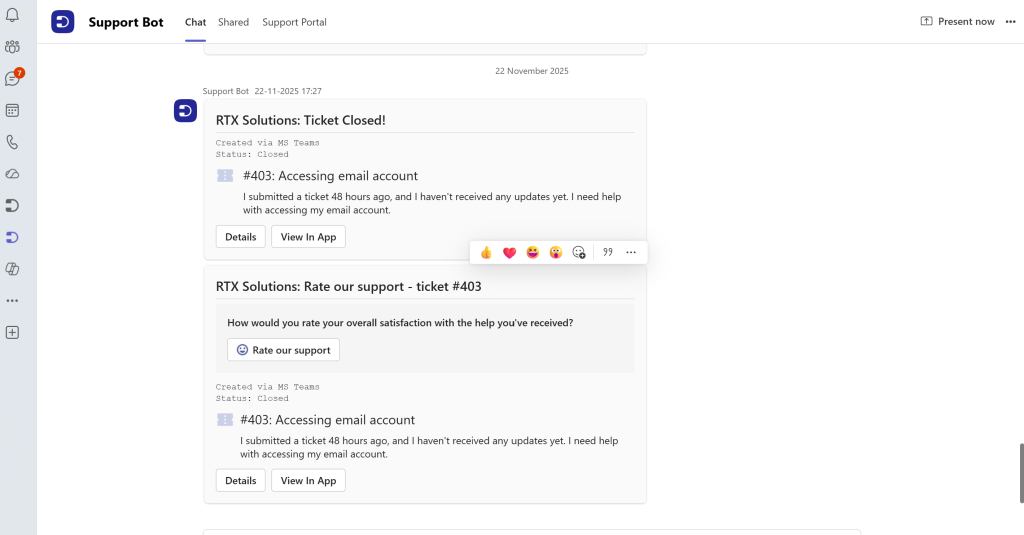Click 'Created via MS Teams' in Rate support card
This screenshot has width=1024, height=535.
pos(268,387)
